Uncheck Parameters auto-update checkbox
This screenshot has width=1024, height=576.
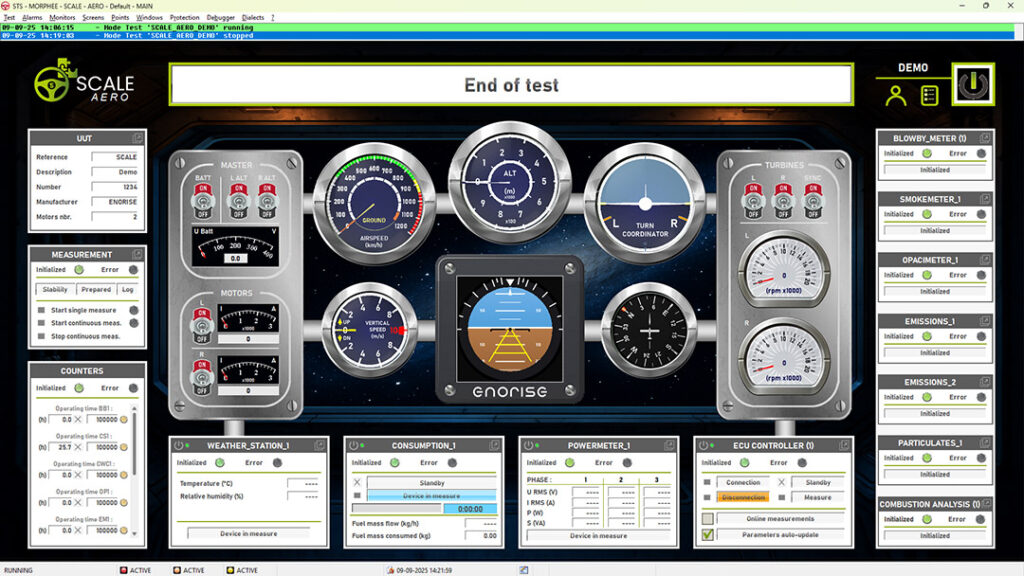(x=707, y=534)
